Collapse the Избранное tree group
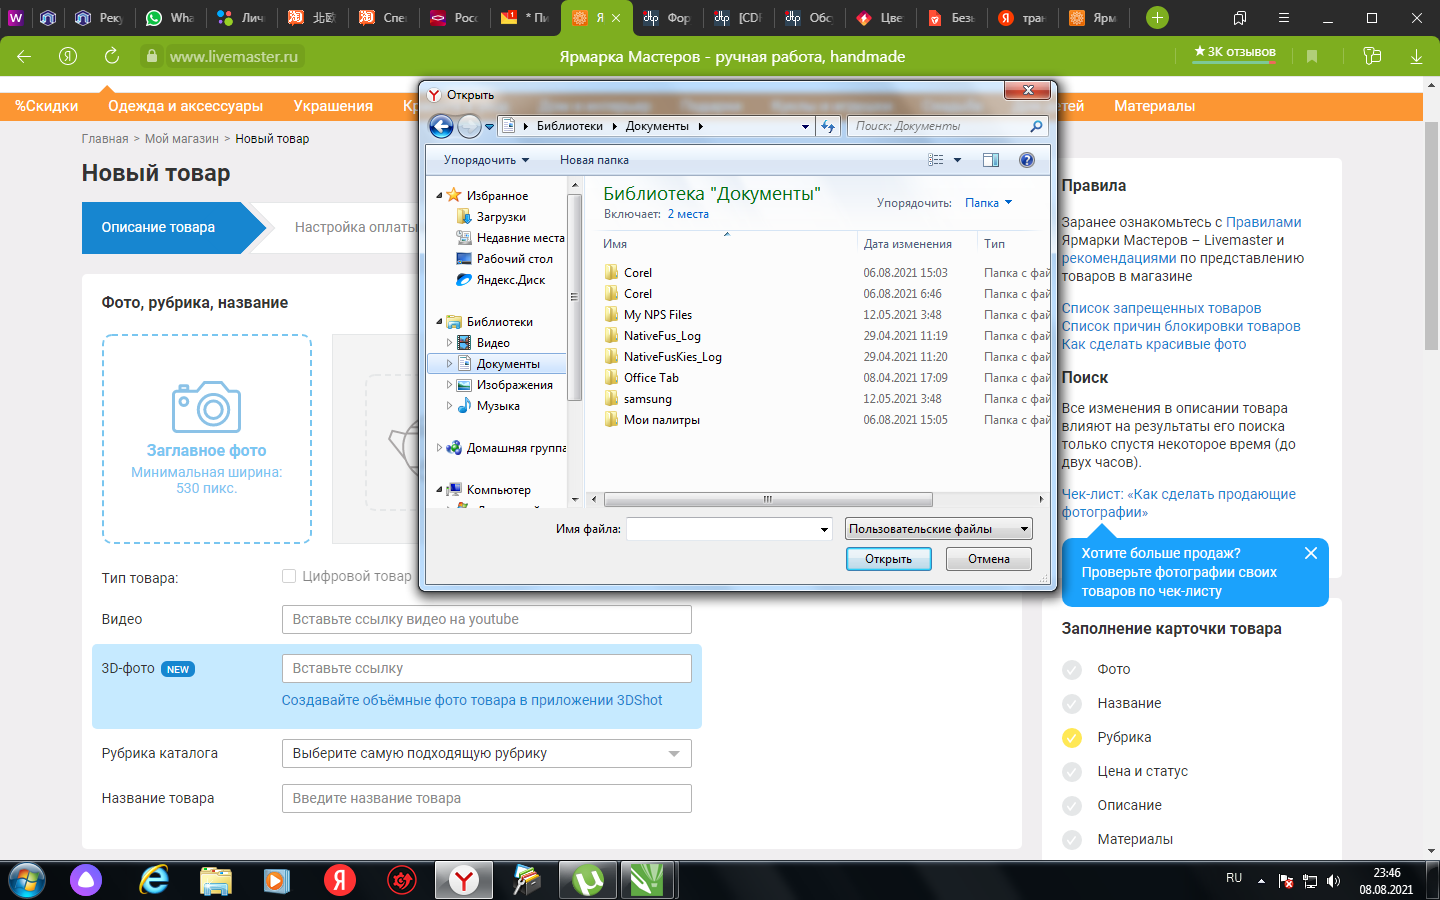The width and height of the screenshot is (1440, 900). click(439, 196)
